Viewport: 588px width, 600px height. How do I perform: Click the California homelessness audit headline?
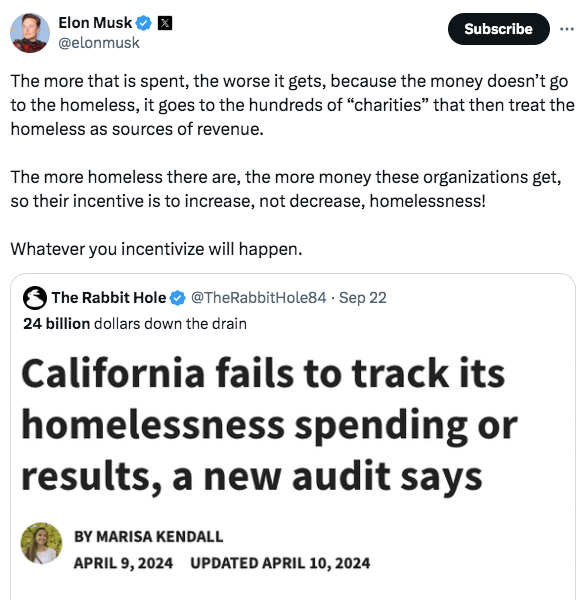(x=269, y=425)
